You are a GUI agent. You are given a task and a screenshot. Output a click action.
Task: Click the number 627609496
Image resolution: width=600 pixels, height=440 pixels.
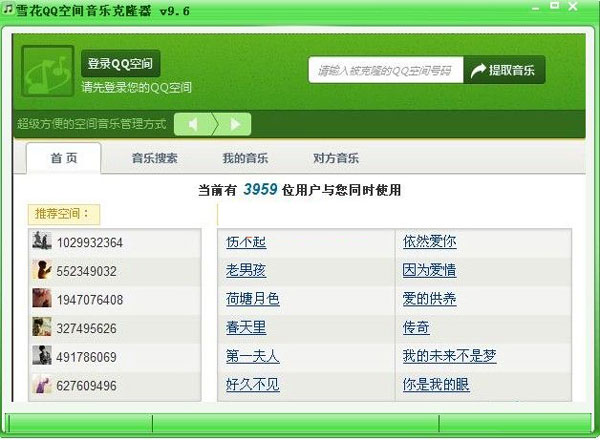tap(86, 386)
